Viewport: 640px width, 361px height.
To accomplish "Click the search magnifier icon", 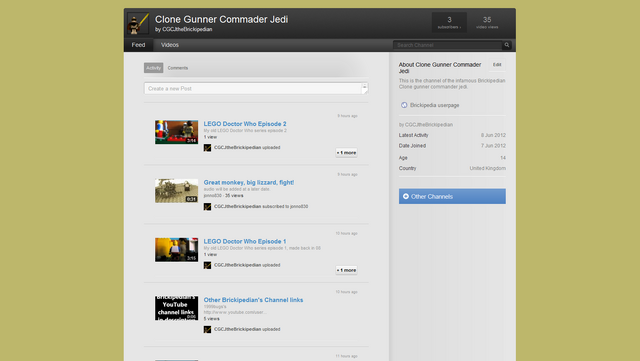I will [507, 45].
